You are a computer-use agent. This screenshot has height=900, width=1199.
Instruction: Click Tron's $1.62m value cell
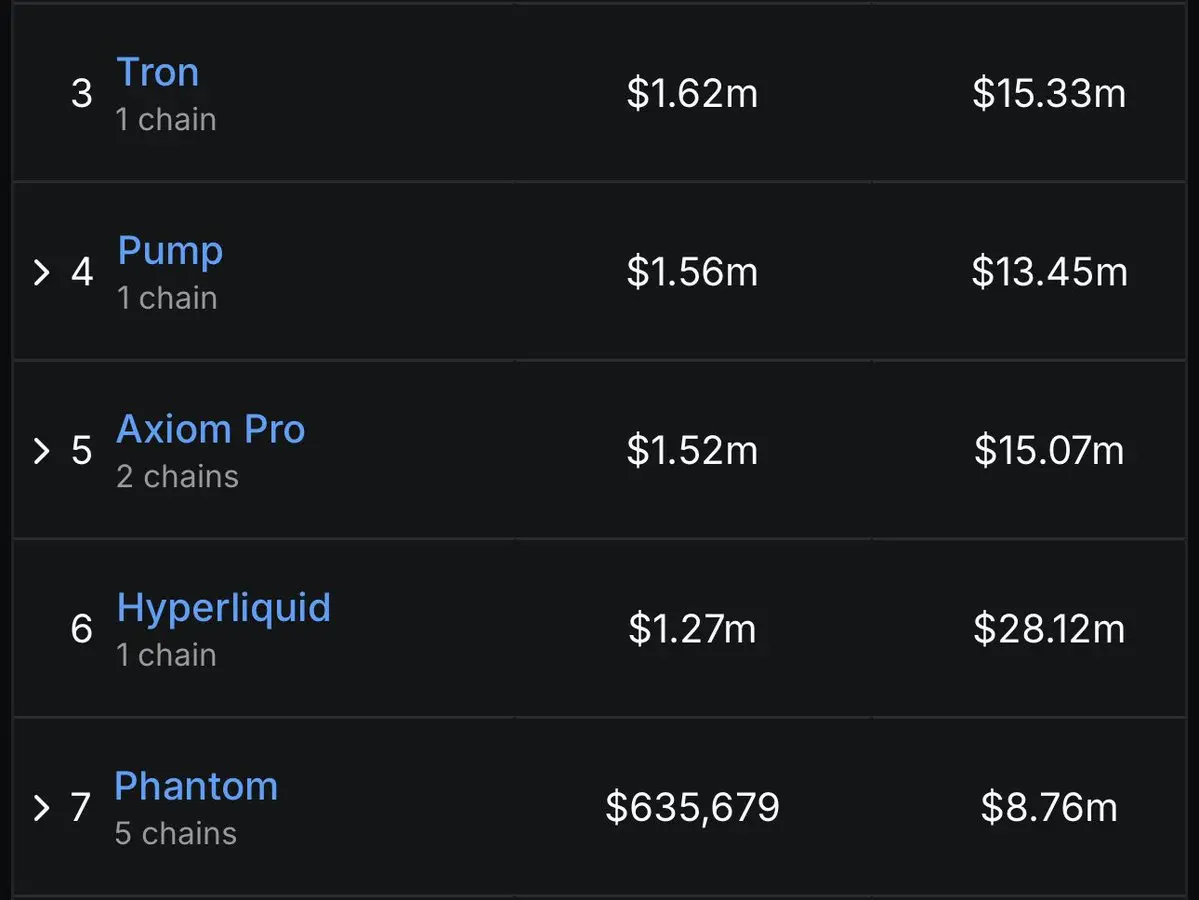pos(692,93)
